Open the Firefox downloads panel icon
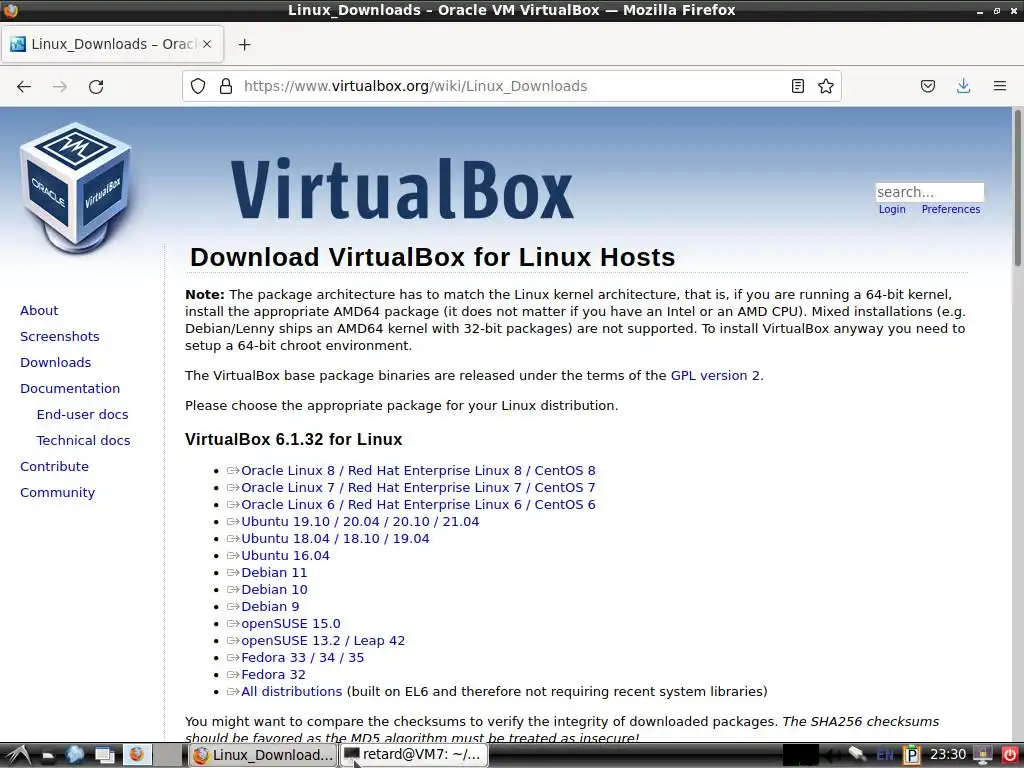1024x768 pixels. (963, 86)
